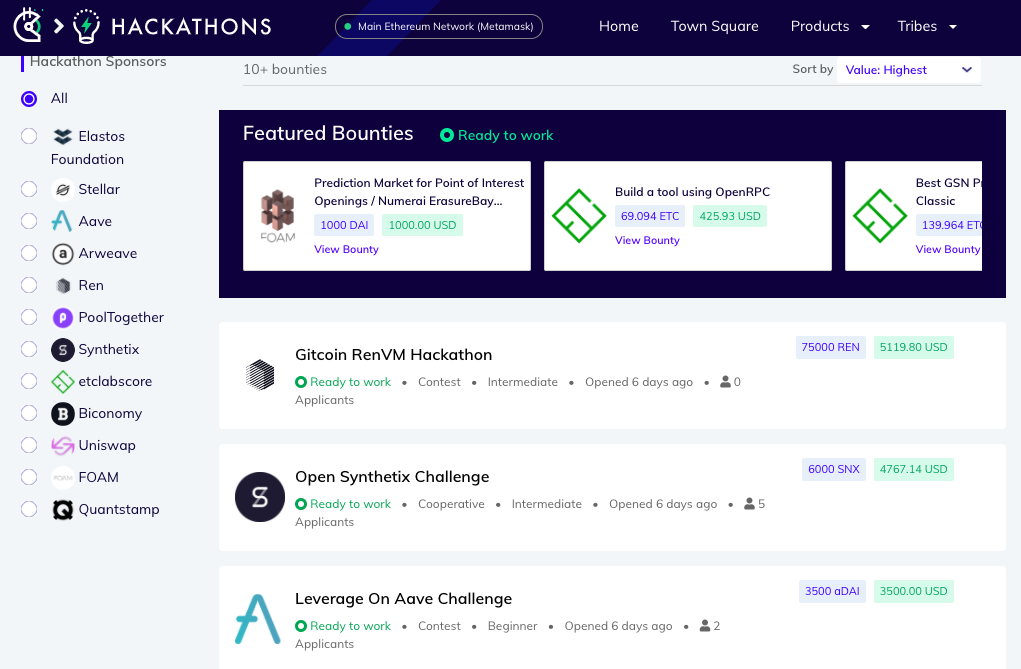Screen dimensions: 1021x669
Task: Click the FOAM logo on featured bounty card
Action: coord(278,216)
